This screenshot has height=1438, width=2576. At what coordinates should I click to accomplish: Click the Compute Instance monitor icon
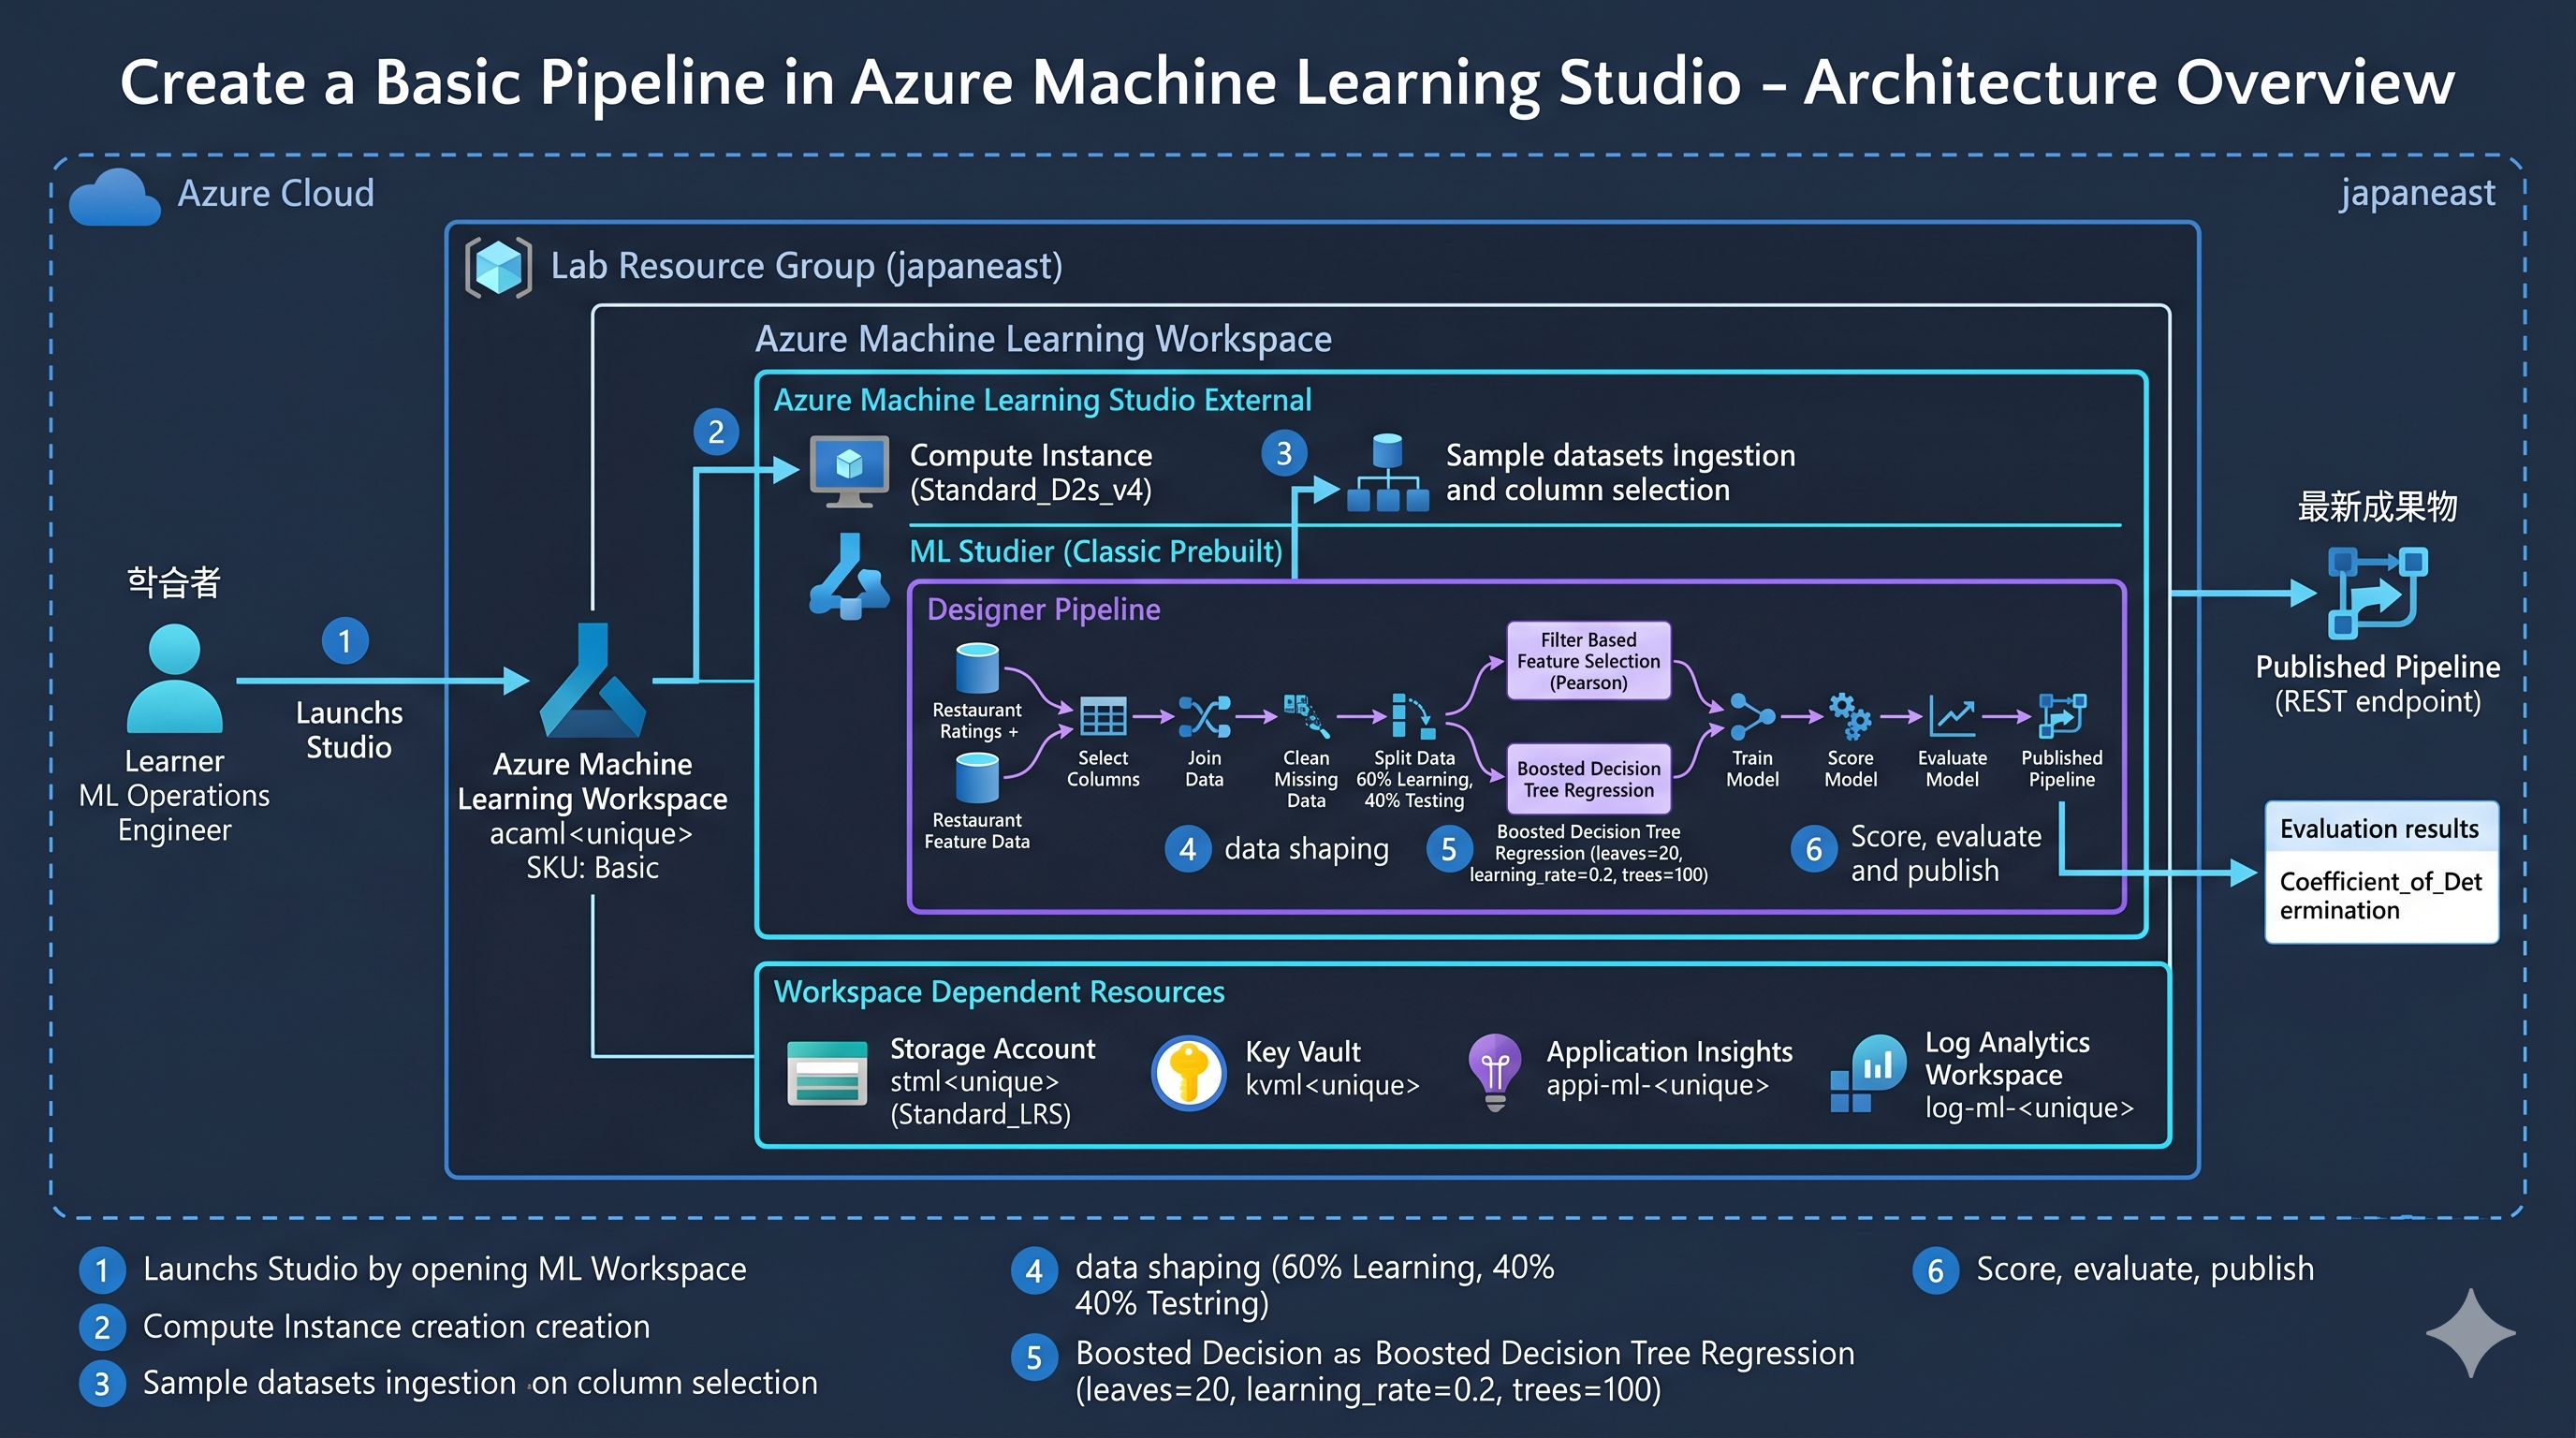tap(849, 471)
